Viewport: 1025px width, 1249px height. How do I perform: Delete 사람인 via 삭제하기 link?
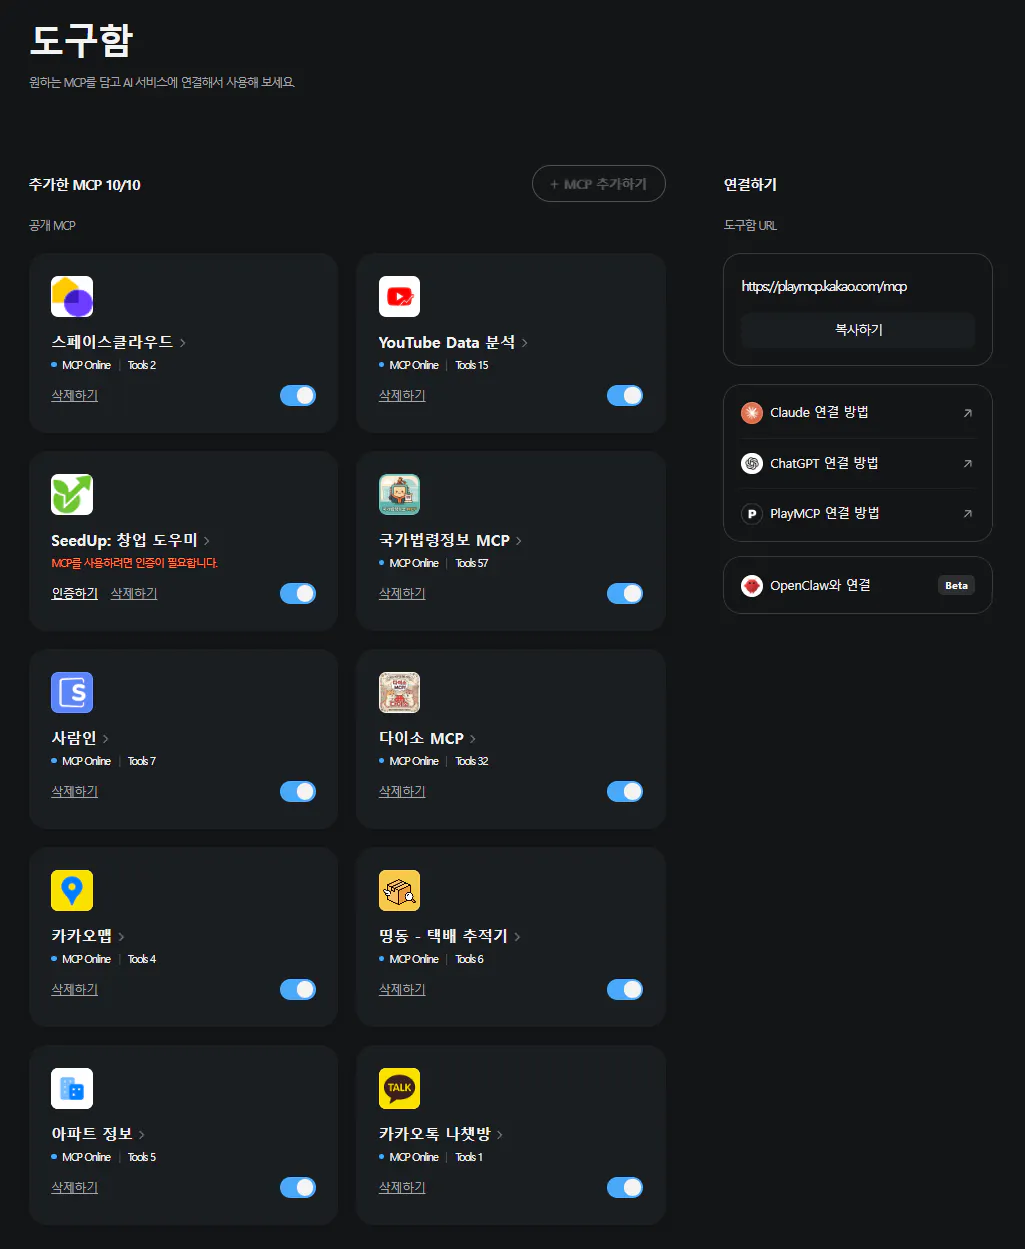pos(75,792)
